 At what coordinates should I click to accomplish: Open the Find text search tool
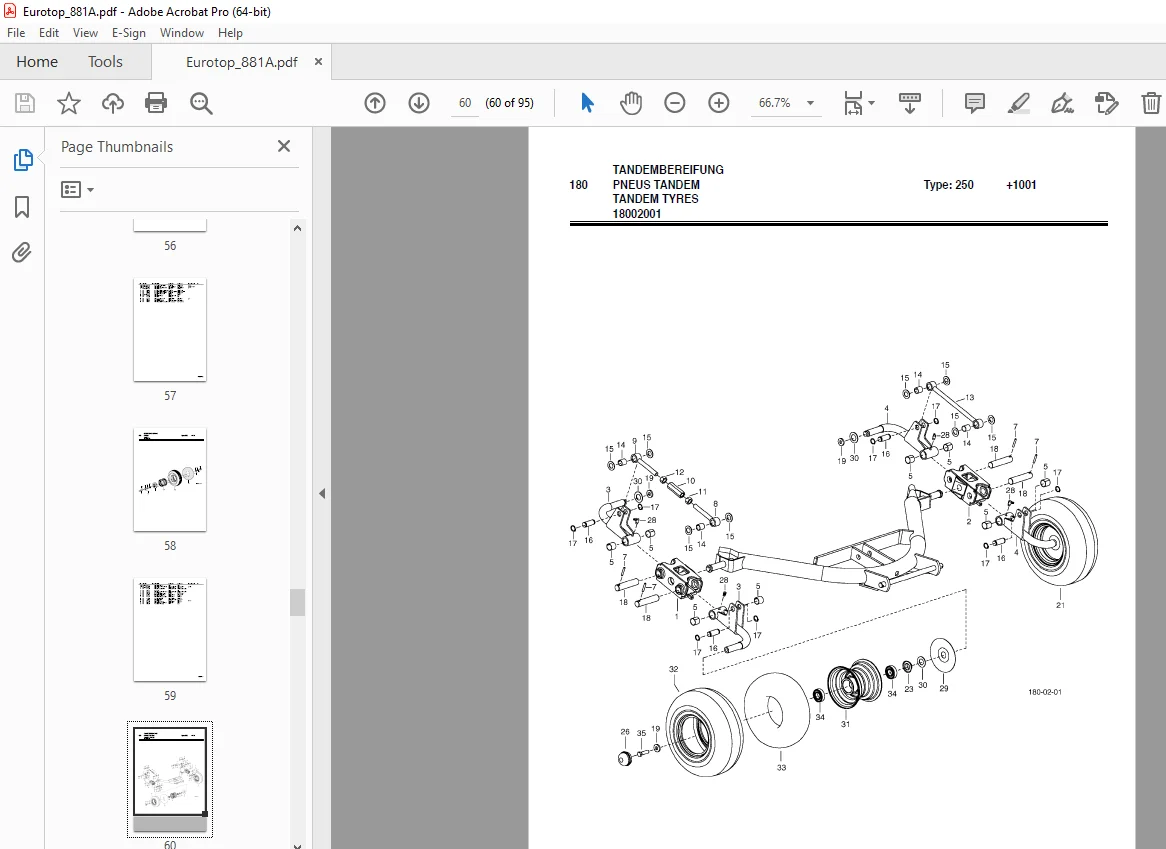(x=201, y=103)
